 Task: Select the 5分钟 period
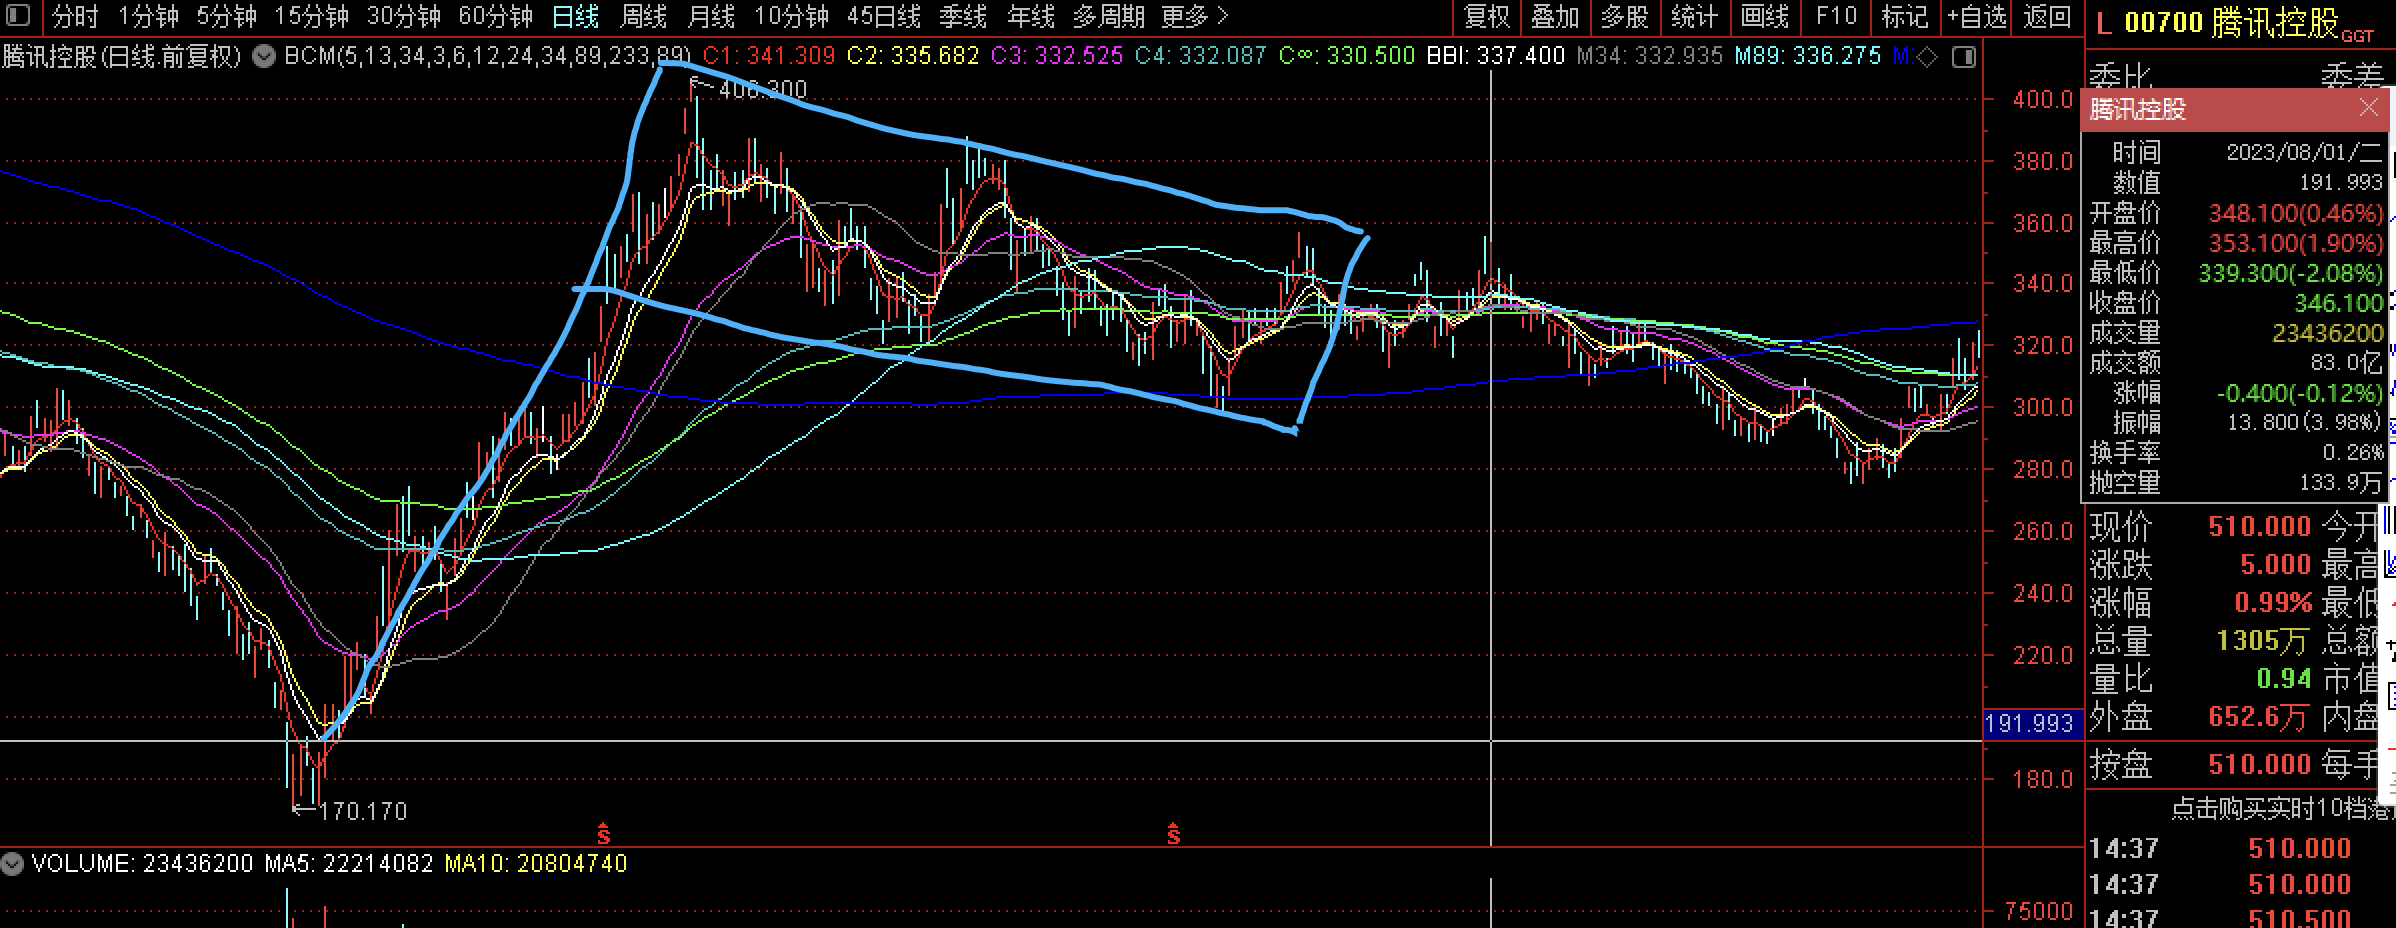click(x=226, y=16)
